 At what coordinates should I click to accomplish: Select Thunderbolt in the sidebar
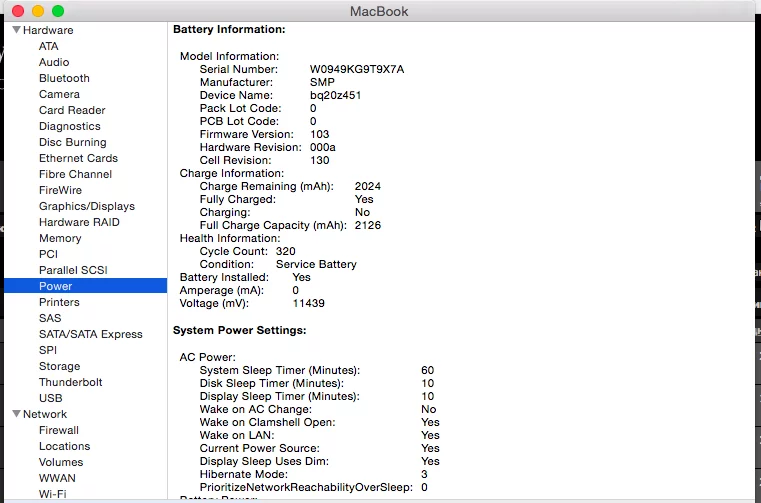pyautogui.click(x=70, y=383)
